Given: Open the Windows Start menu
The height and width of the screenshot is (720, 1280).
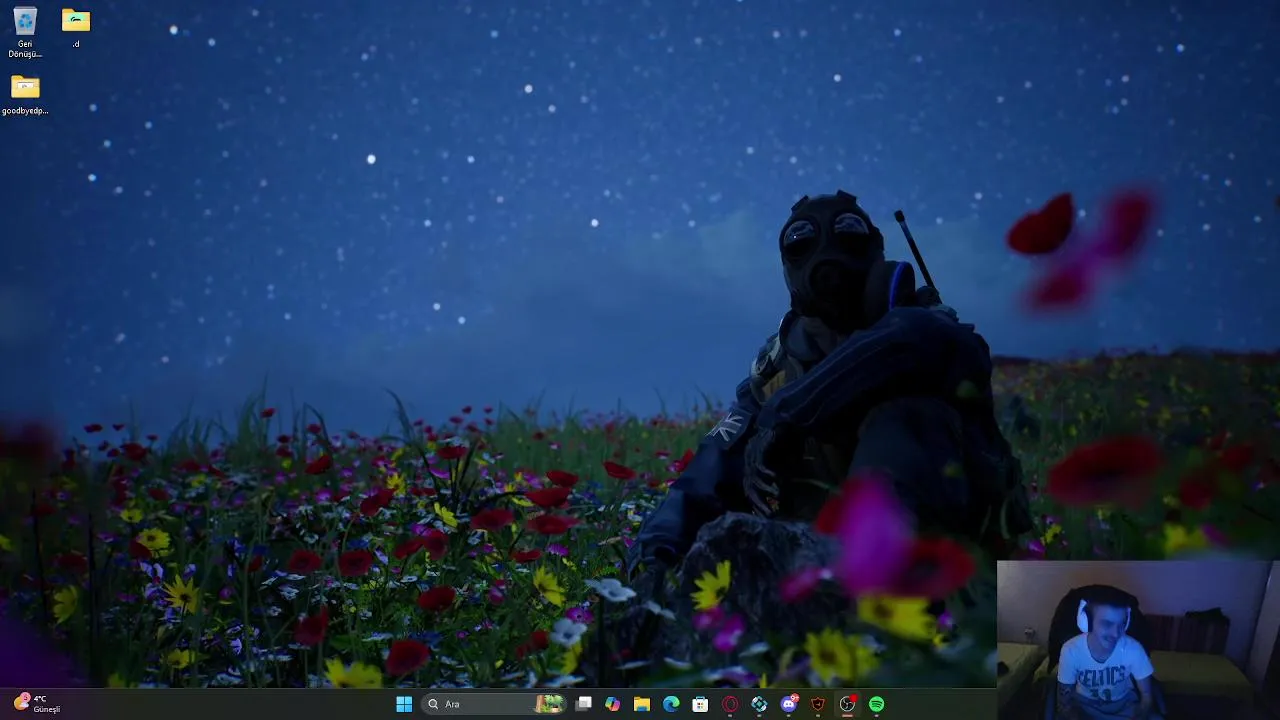Looking at the screenshot, I should [x=404, y=704].
